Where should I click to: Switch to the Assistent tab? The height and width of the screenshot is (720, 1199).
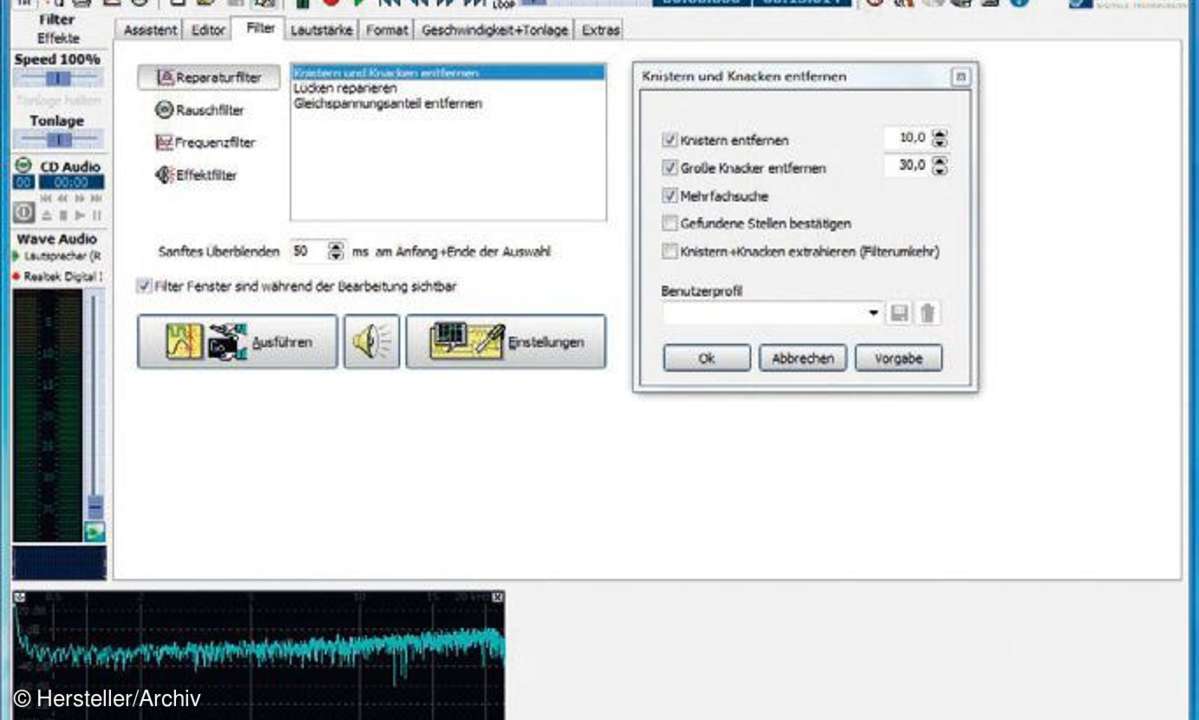tap(150, 30)
